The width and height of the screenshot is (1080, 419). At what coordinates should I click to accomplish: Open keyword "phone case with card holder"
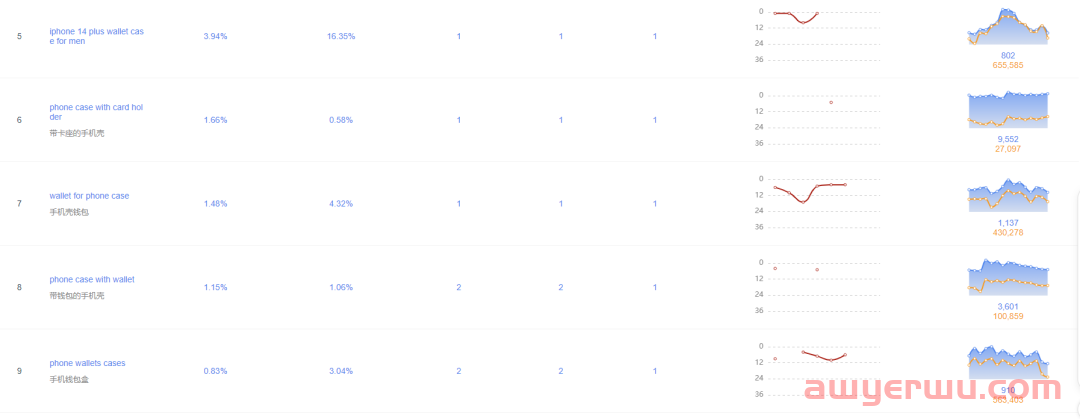pos(96,112)
